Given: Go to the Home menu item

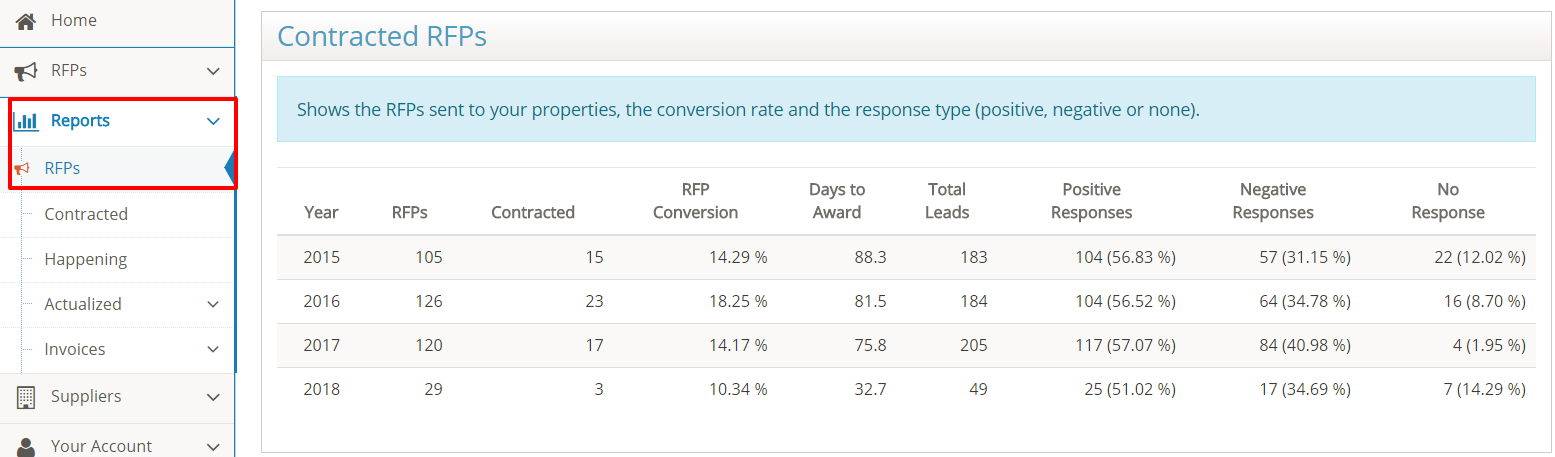Looking at the screenshot, I should tap(74, 20).
